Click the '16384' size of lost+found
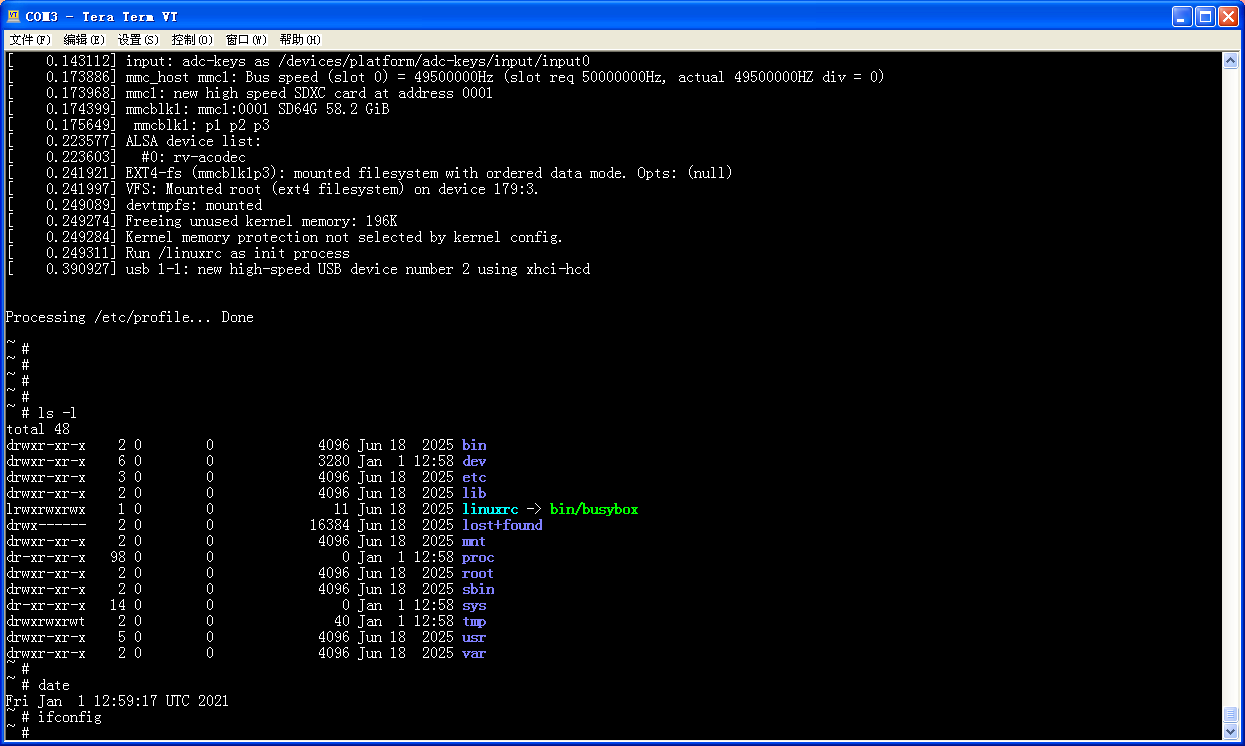This screenshot has height=746, width=1245. [x=330, y=525]
